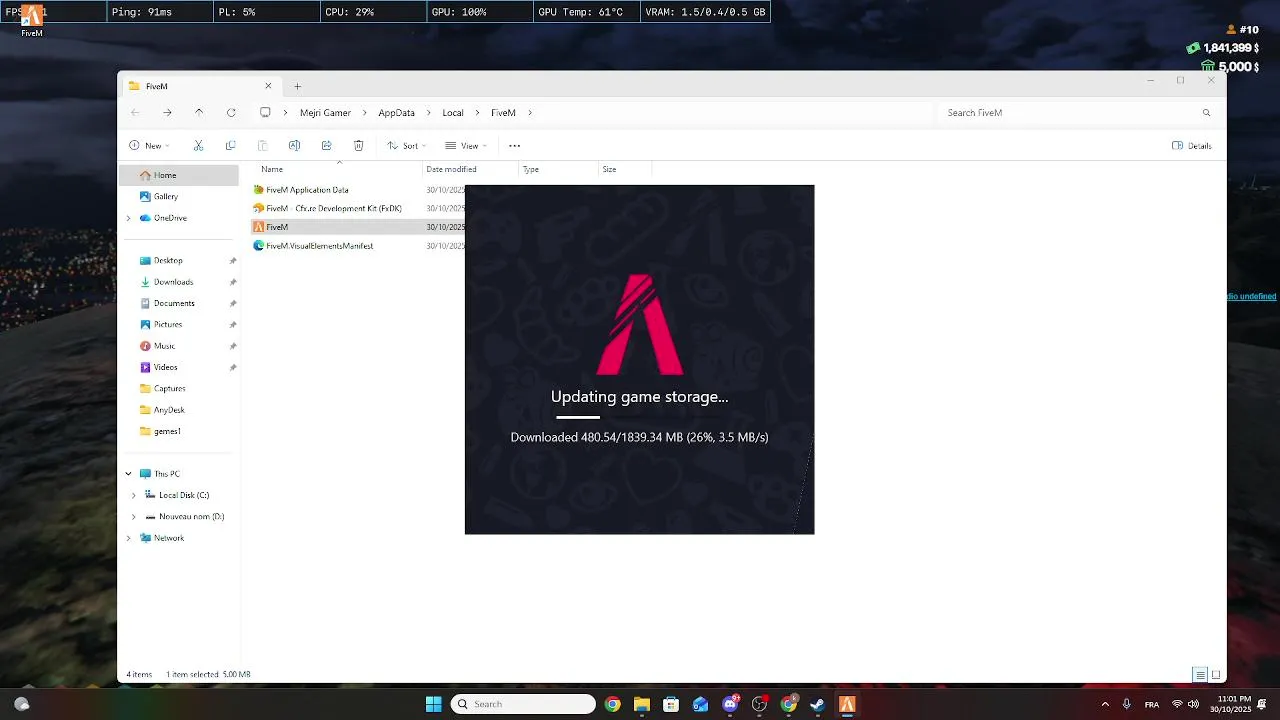Viewport: 1280px width, 720px height.
Task: Expand the OneDrive tree node
Action: coord(128,218)
